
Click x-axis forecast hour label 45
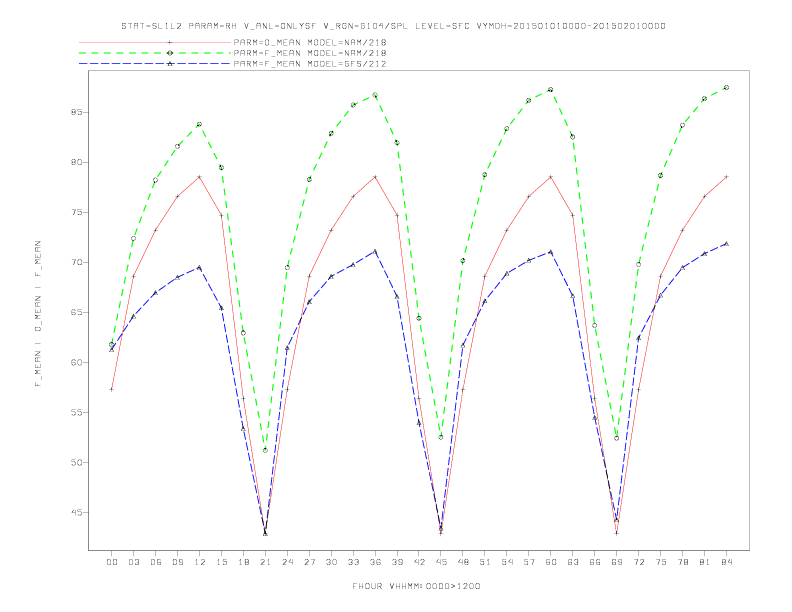point(441,562)
